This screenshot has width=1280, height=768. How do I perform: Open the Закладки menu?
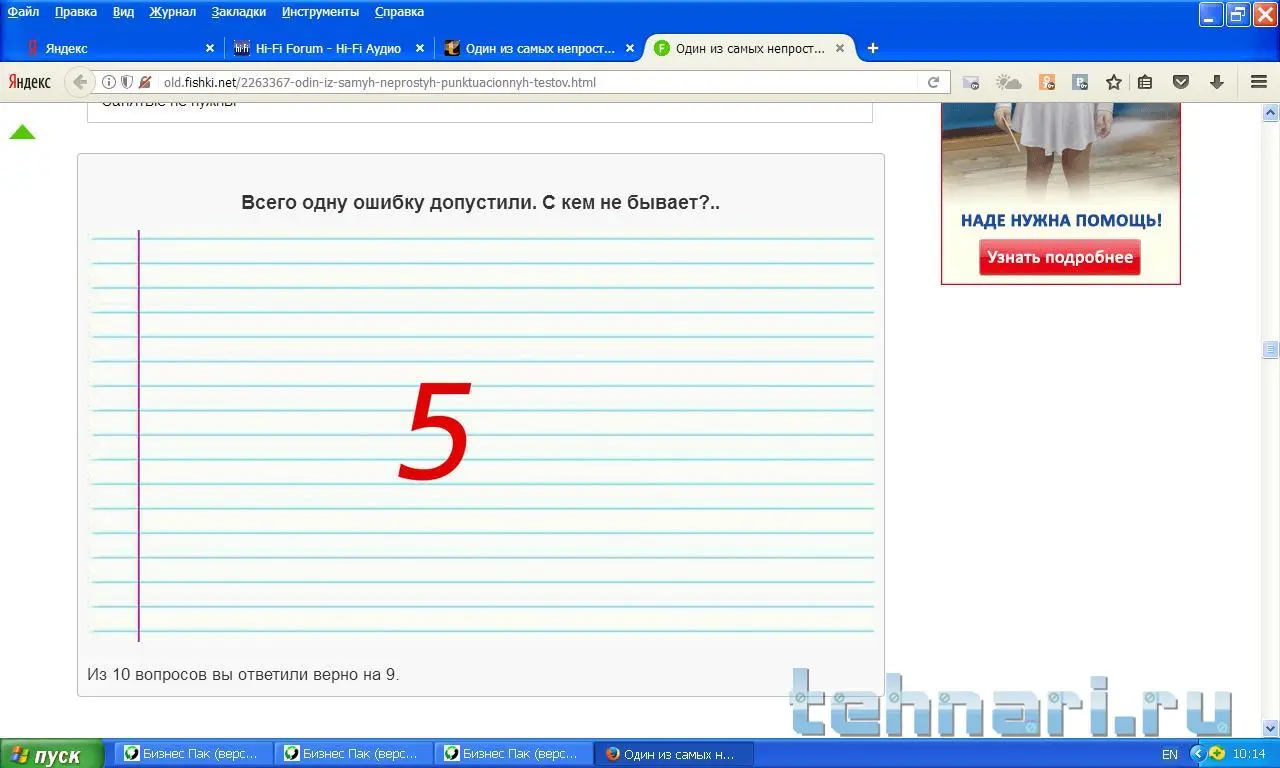pyautogui.click(x=239, y=12)
